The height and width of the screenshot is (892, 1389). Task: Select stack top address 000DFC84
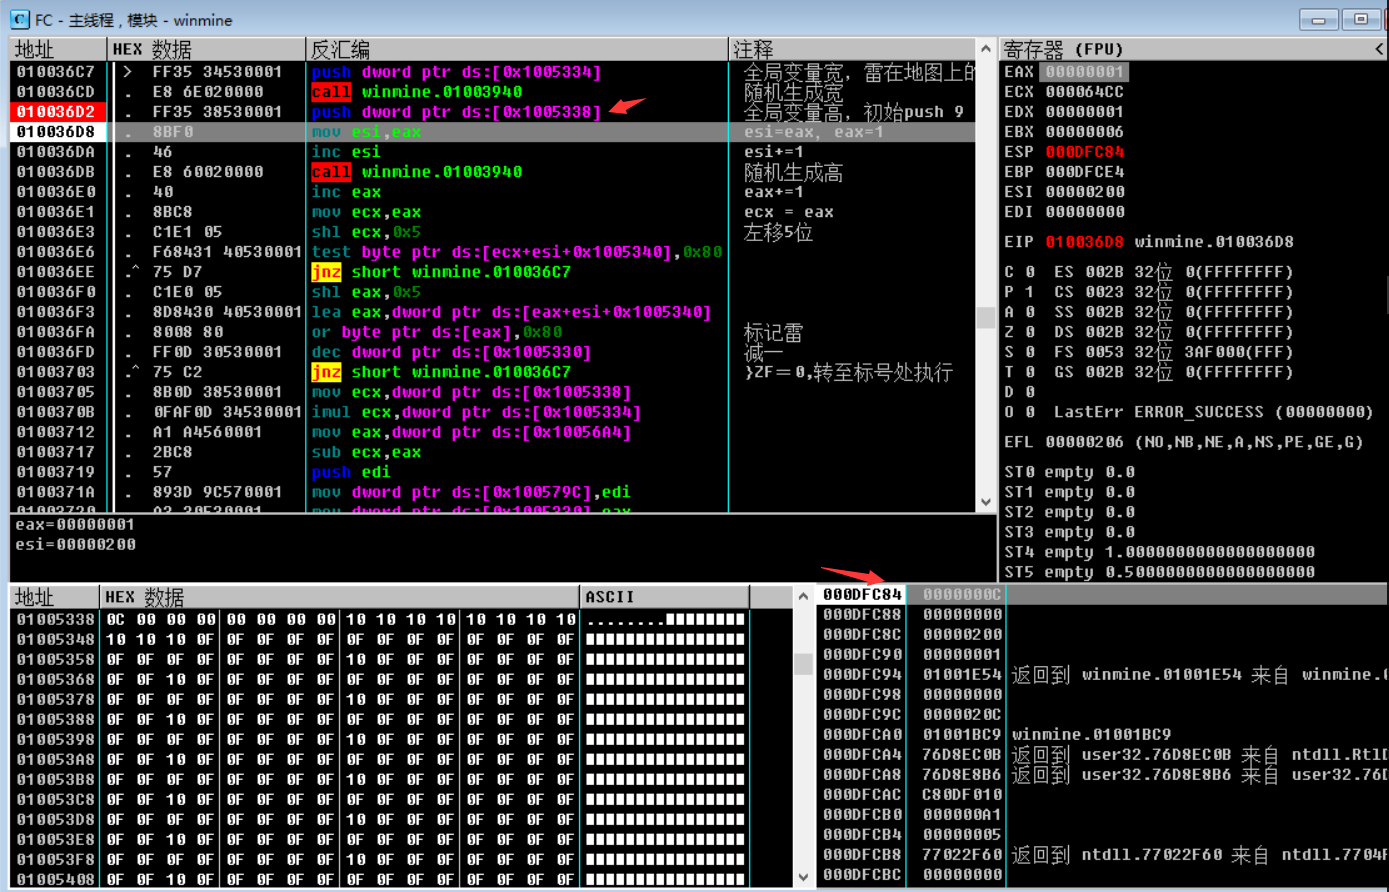click(862, 594)
